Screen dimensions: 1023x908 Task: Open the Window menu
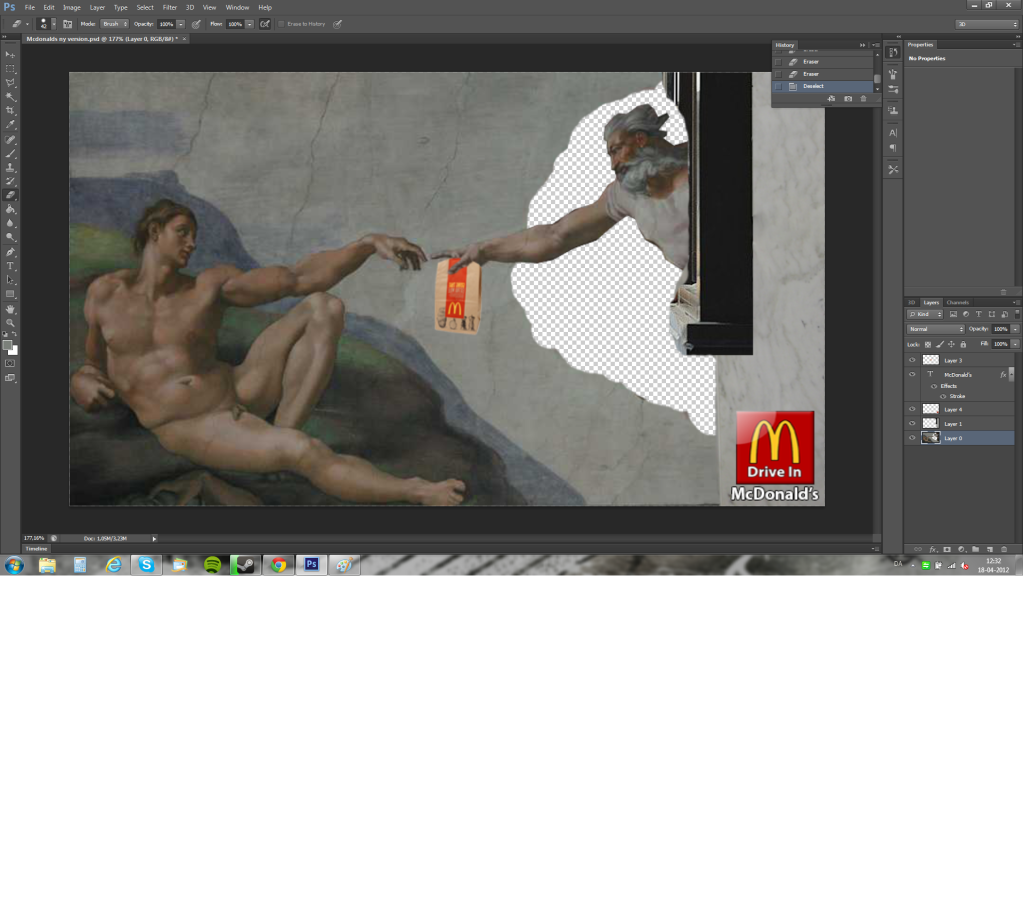pyautogui.click(x=237, y=8)
